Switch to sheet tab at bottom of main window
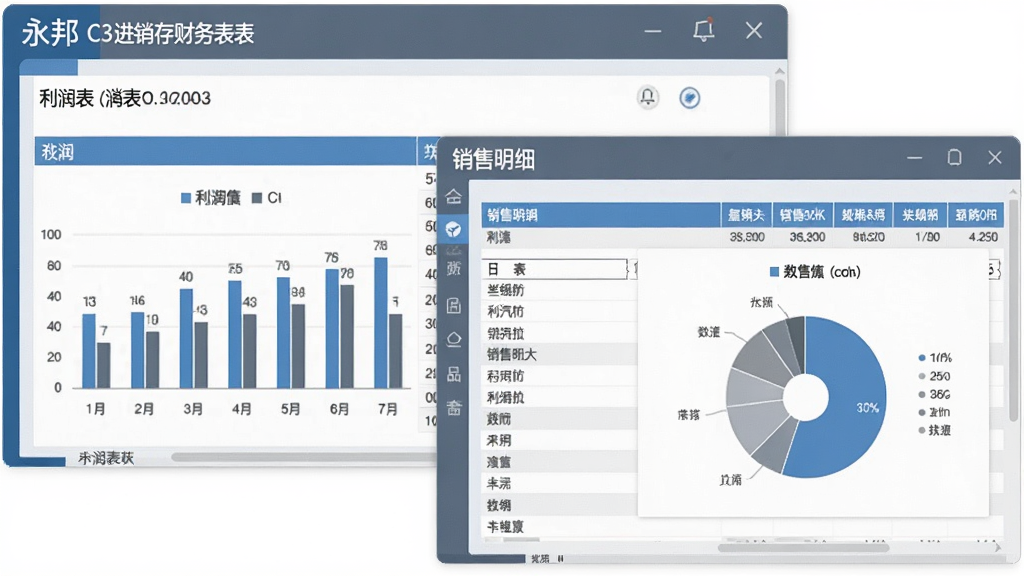Image resolution: width=1024 pixels, height=576 pixels. point(106,458)
